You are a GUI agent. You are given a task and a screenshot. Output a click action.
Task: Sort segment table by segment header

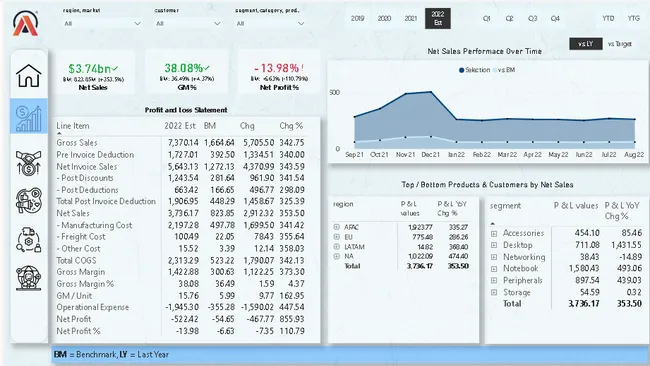click(x=505, y=206)
